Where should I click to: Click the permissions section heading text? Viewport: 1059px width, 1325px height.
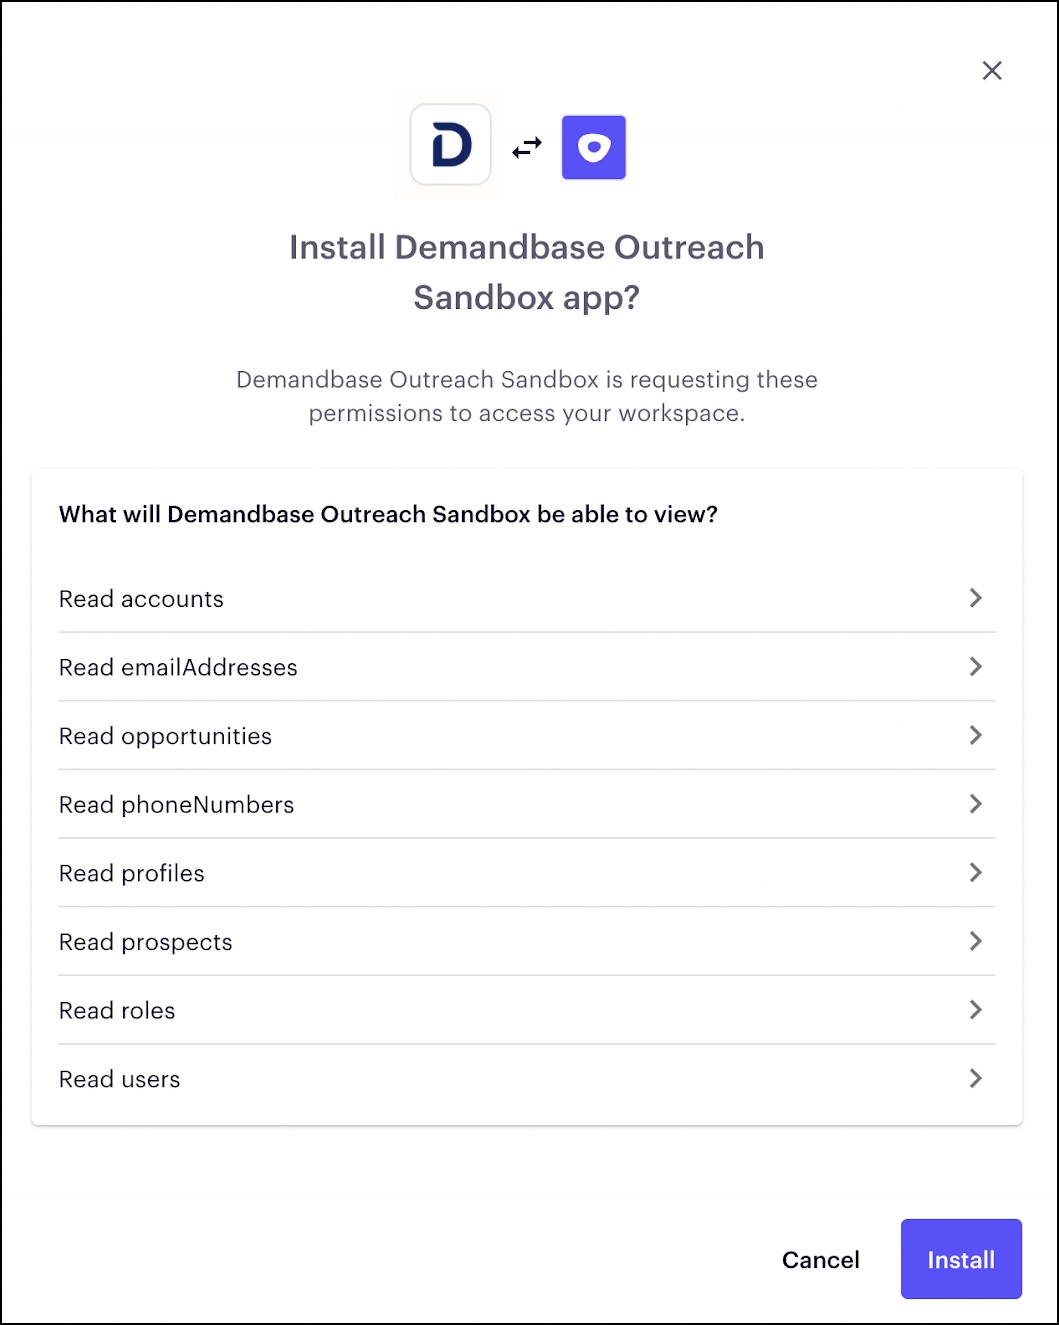click(388, 515)
